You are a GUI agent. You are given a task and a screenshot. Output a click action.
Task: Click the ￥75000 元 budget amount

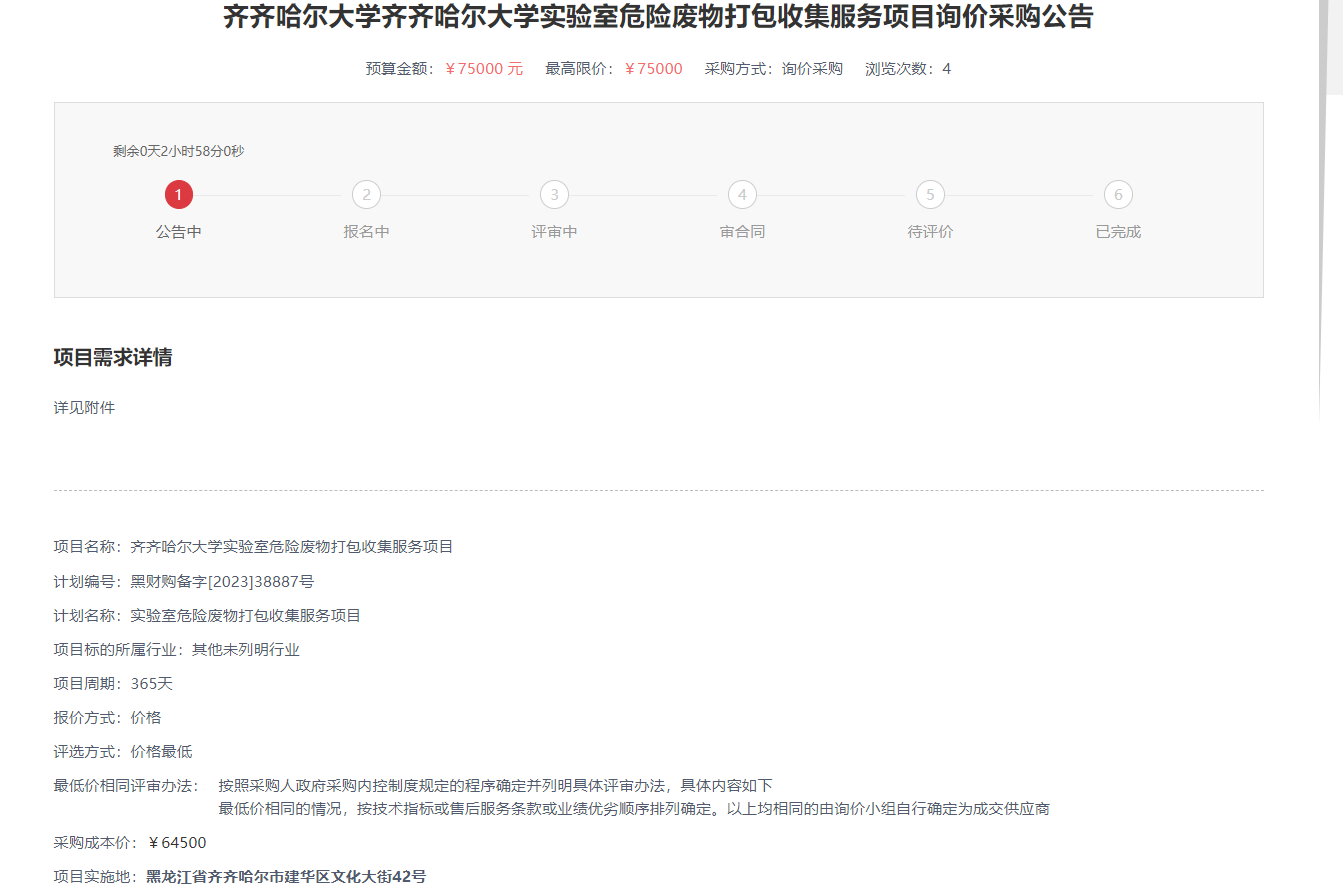483,69
